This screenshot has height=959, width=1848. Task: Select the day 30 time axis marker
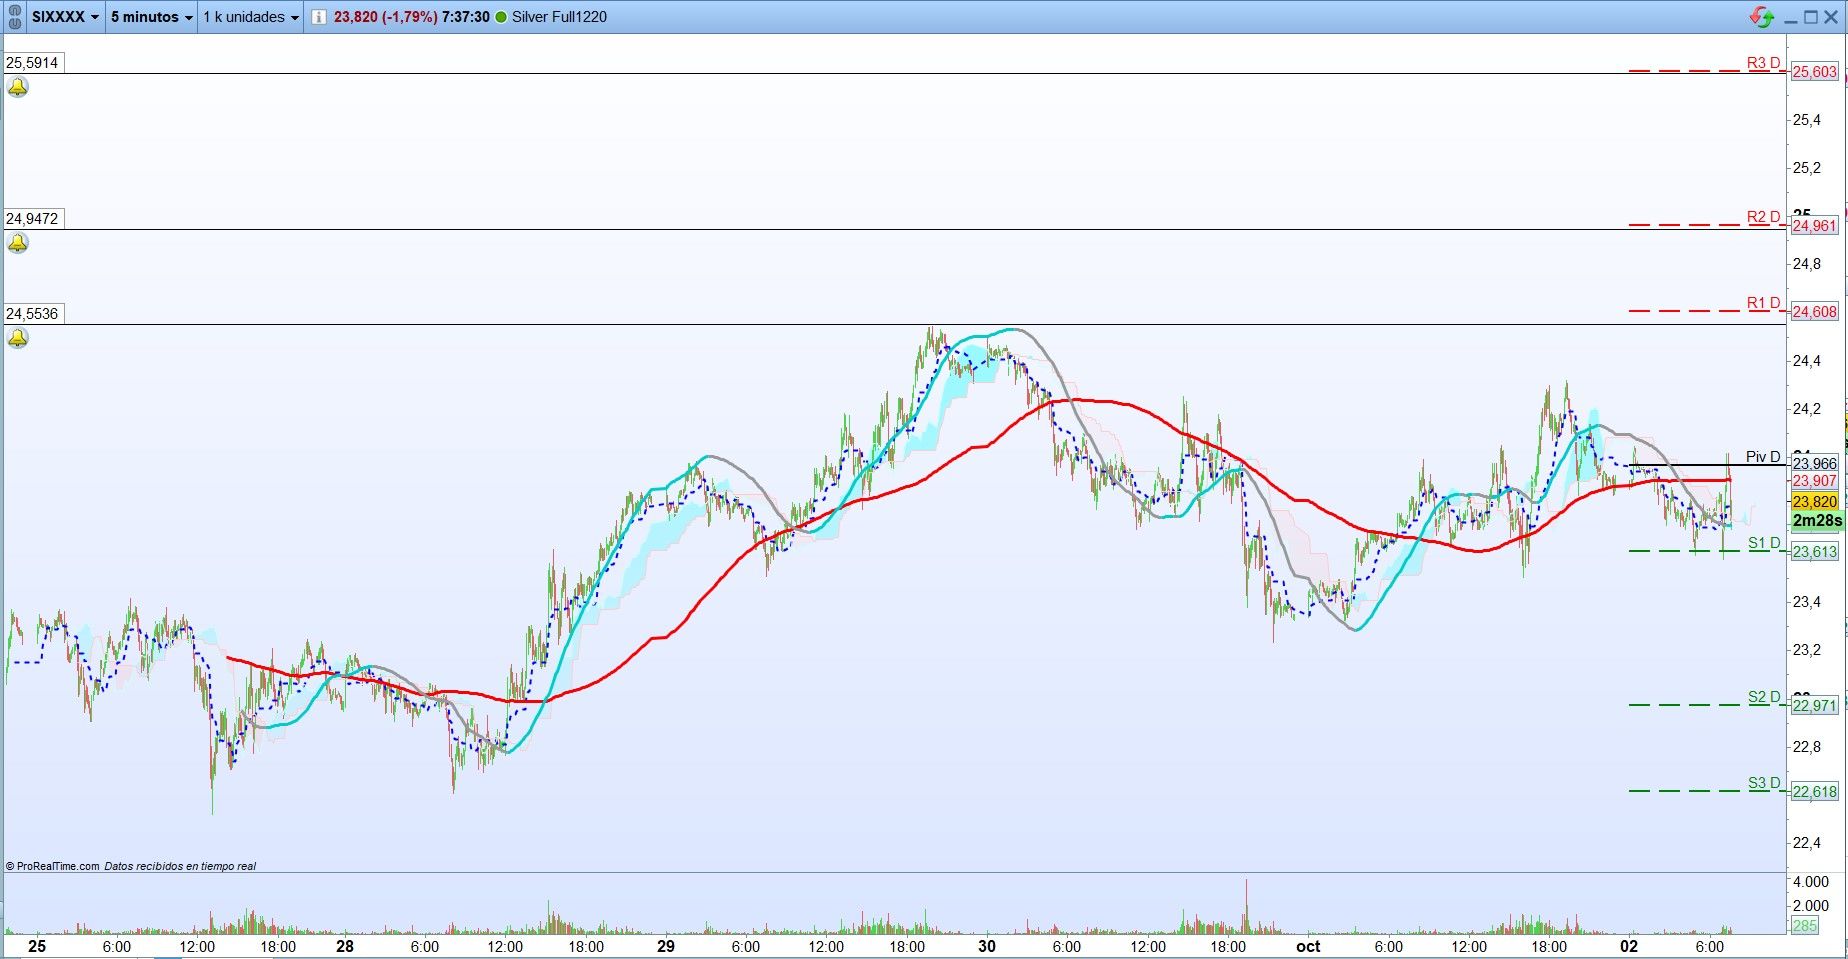pos(987,946)
